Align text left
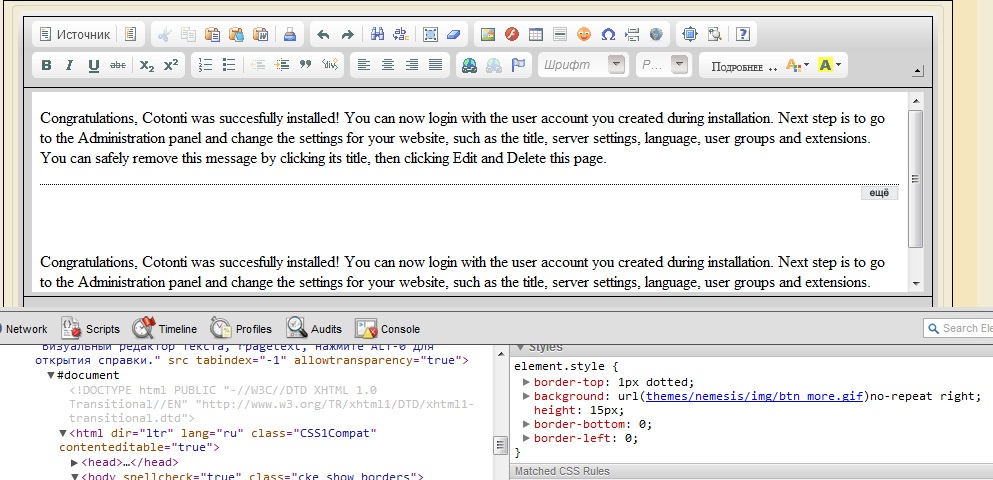Screen dimensions: 993x480 click(364, 65)
